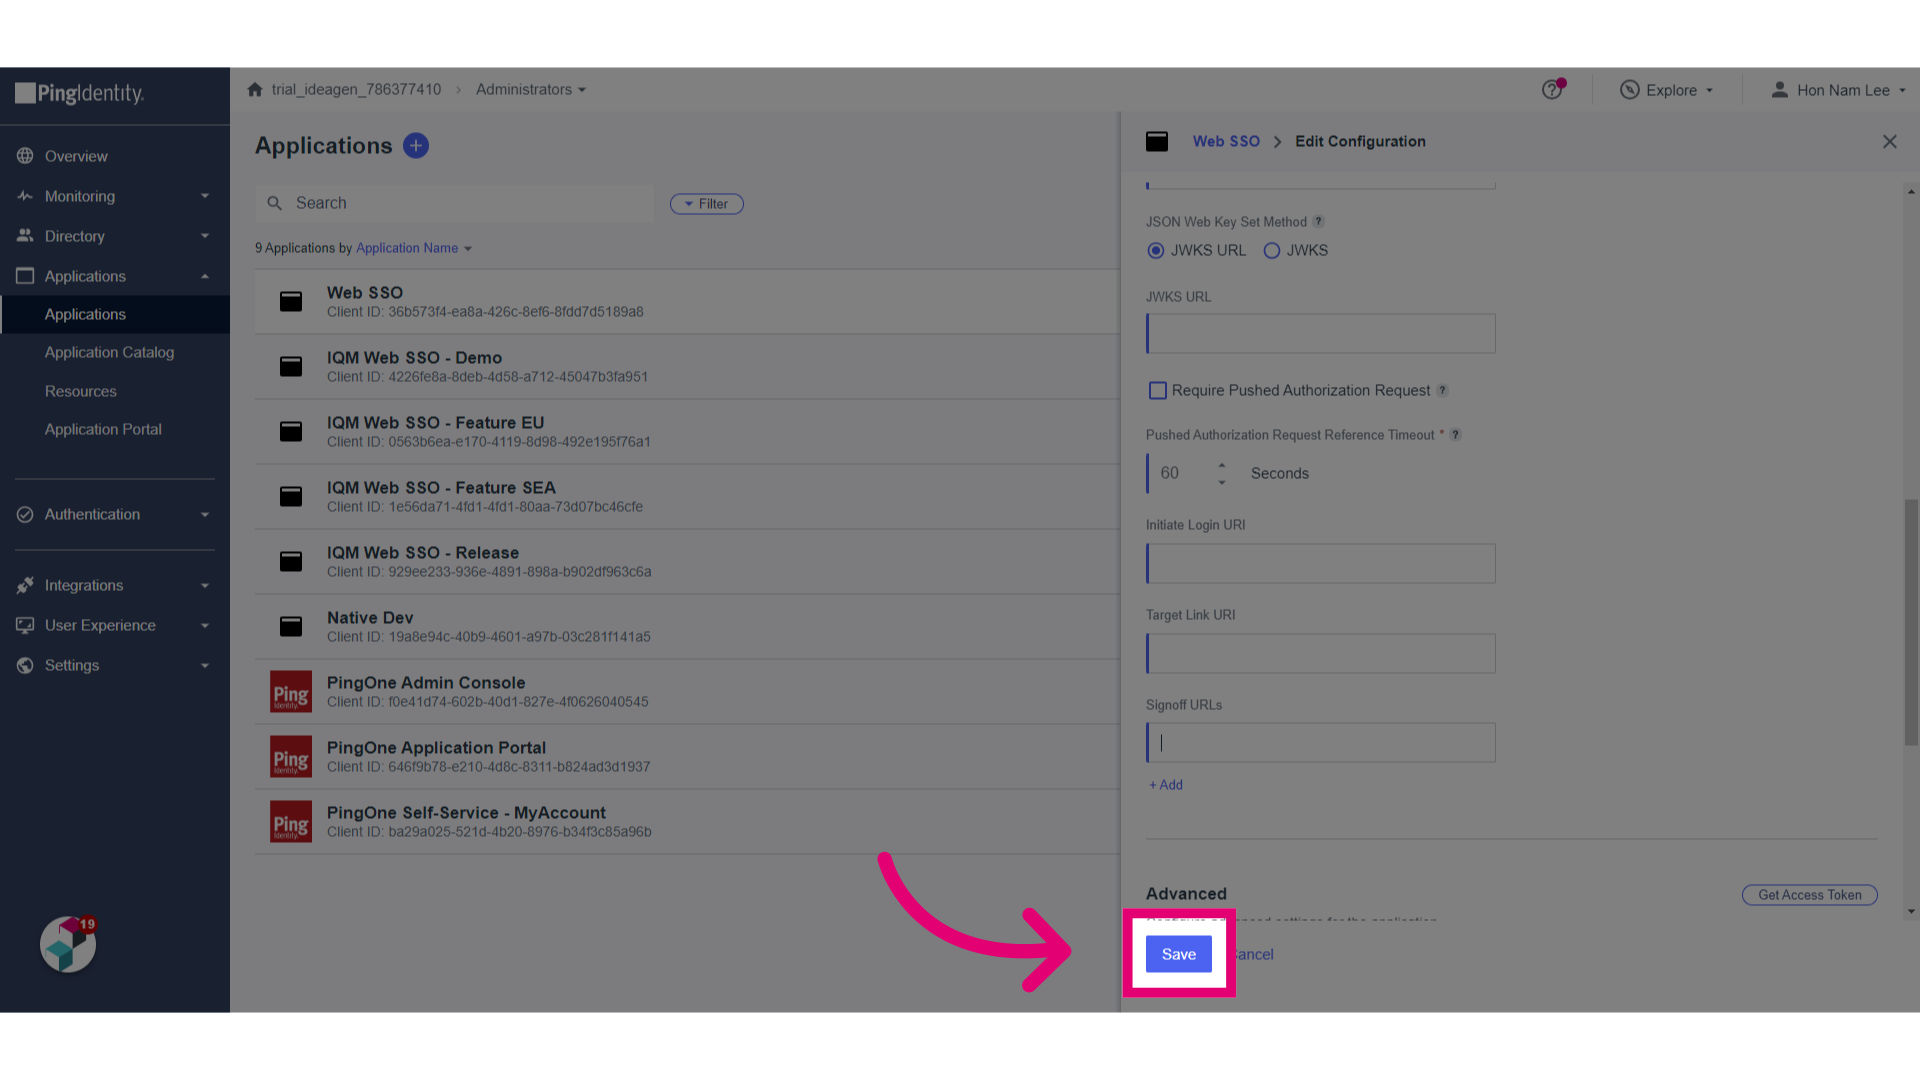This screenshot has height=1080, width=1920.
Task: Click the application icon in Edit Configuration header
Action: tap(1157, 142)
